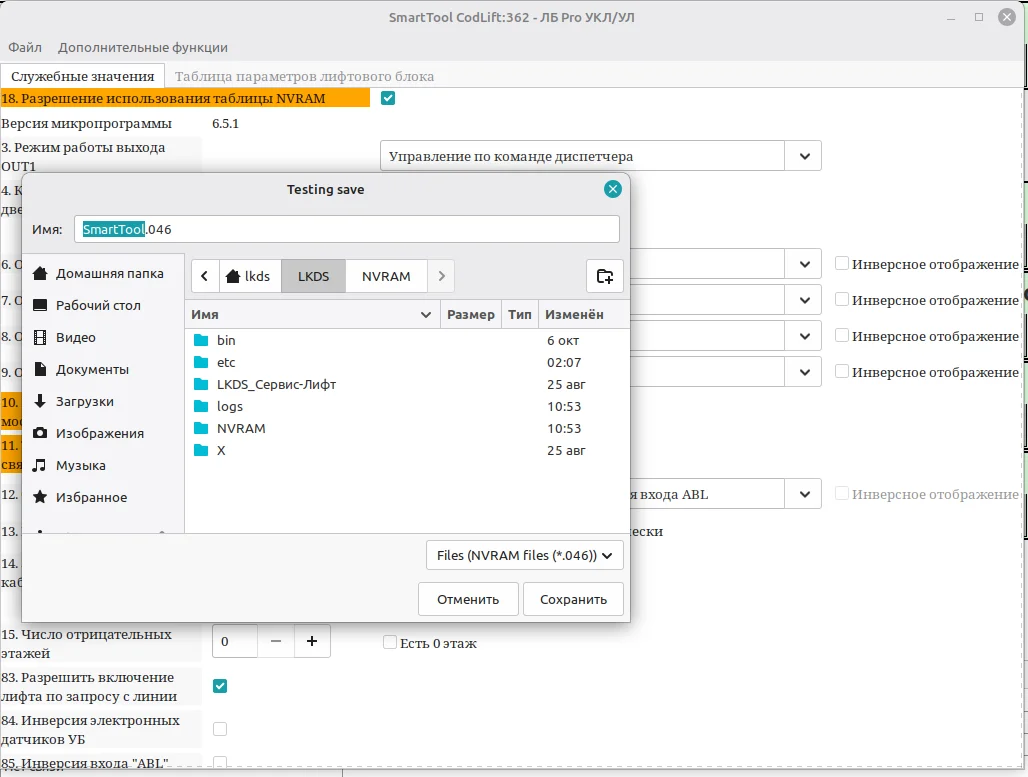1028x777 pixels.
Task: Expand the ABL input dropdown
Action: [804, 494]
